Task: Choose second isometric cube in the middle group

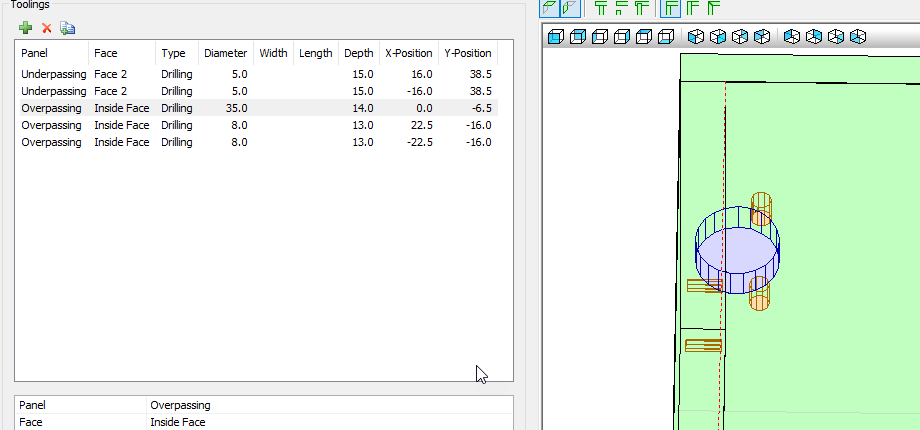Action: [x=718, y=37]
